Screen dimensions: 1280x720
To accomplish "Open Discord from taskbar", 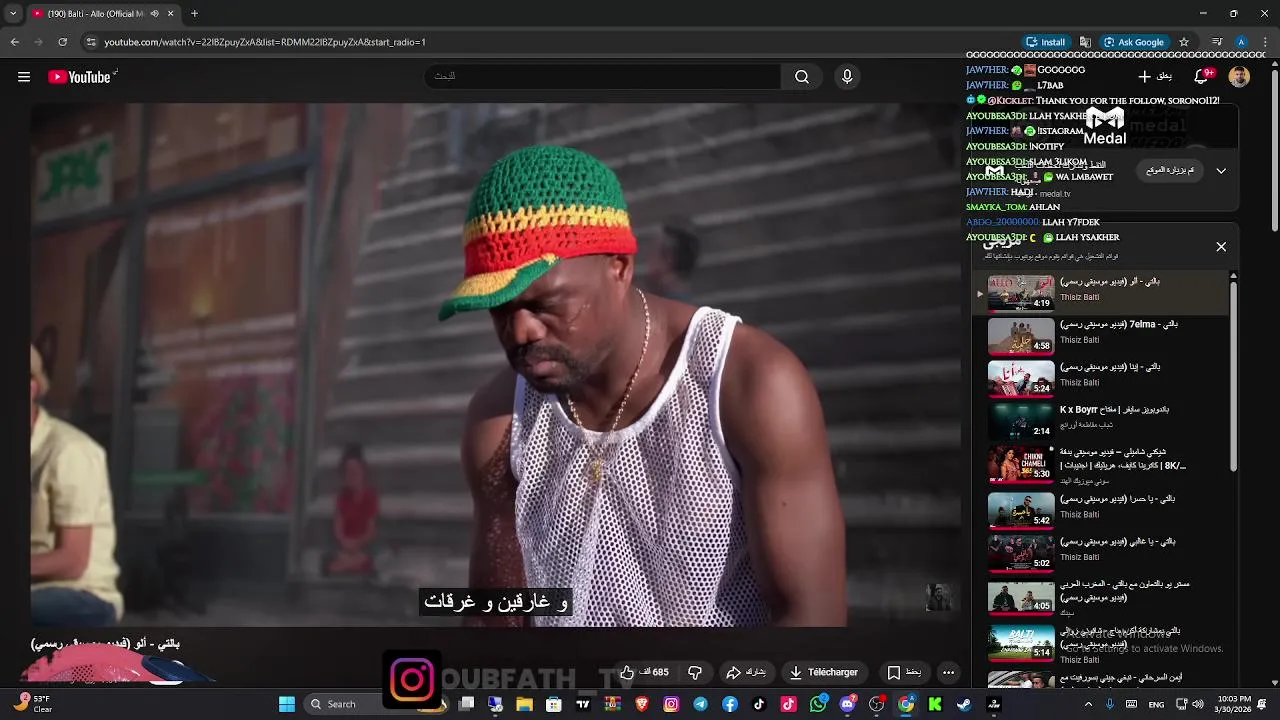I will pyautogui.click(x=848, y=704).
